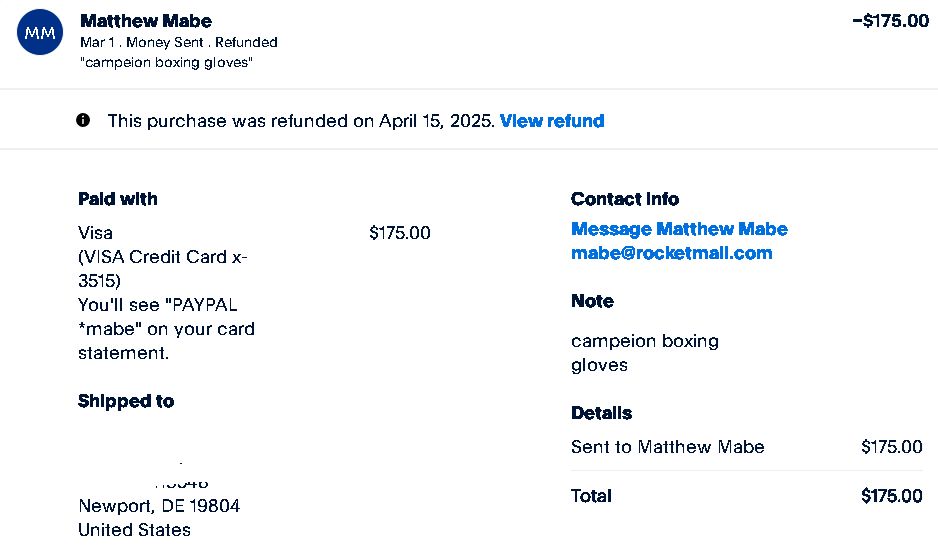Screen dimensions: 938x546
Task: Select the Newport, DE 19804 address line
Action: [x=159, y=505]
